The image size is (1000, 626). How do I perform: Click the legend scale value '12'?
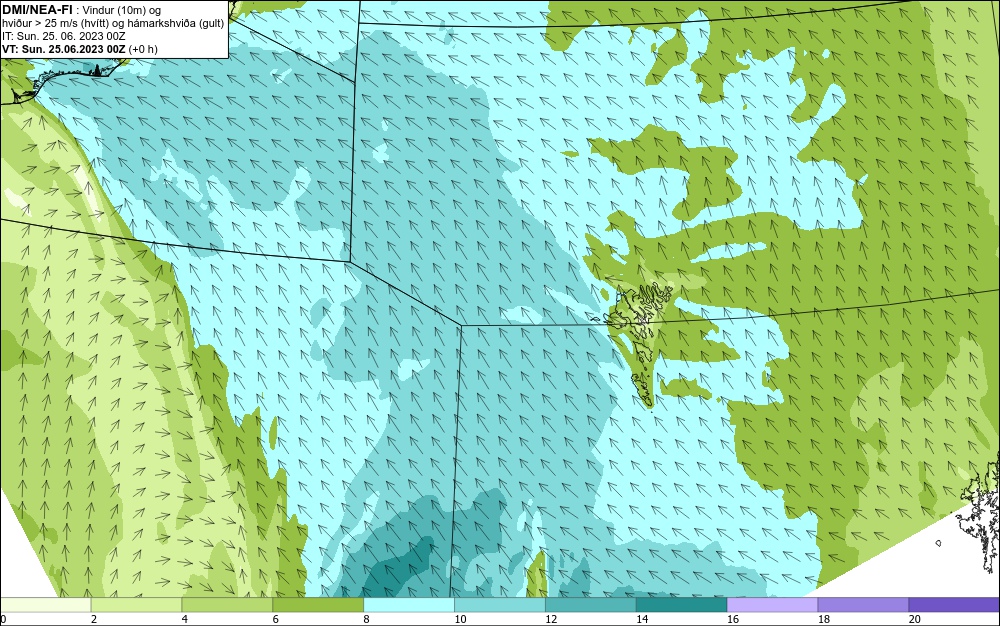551,619
